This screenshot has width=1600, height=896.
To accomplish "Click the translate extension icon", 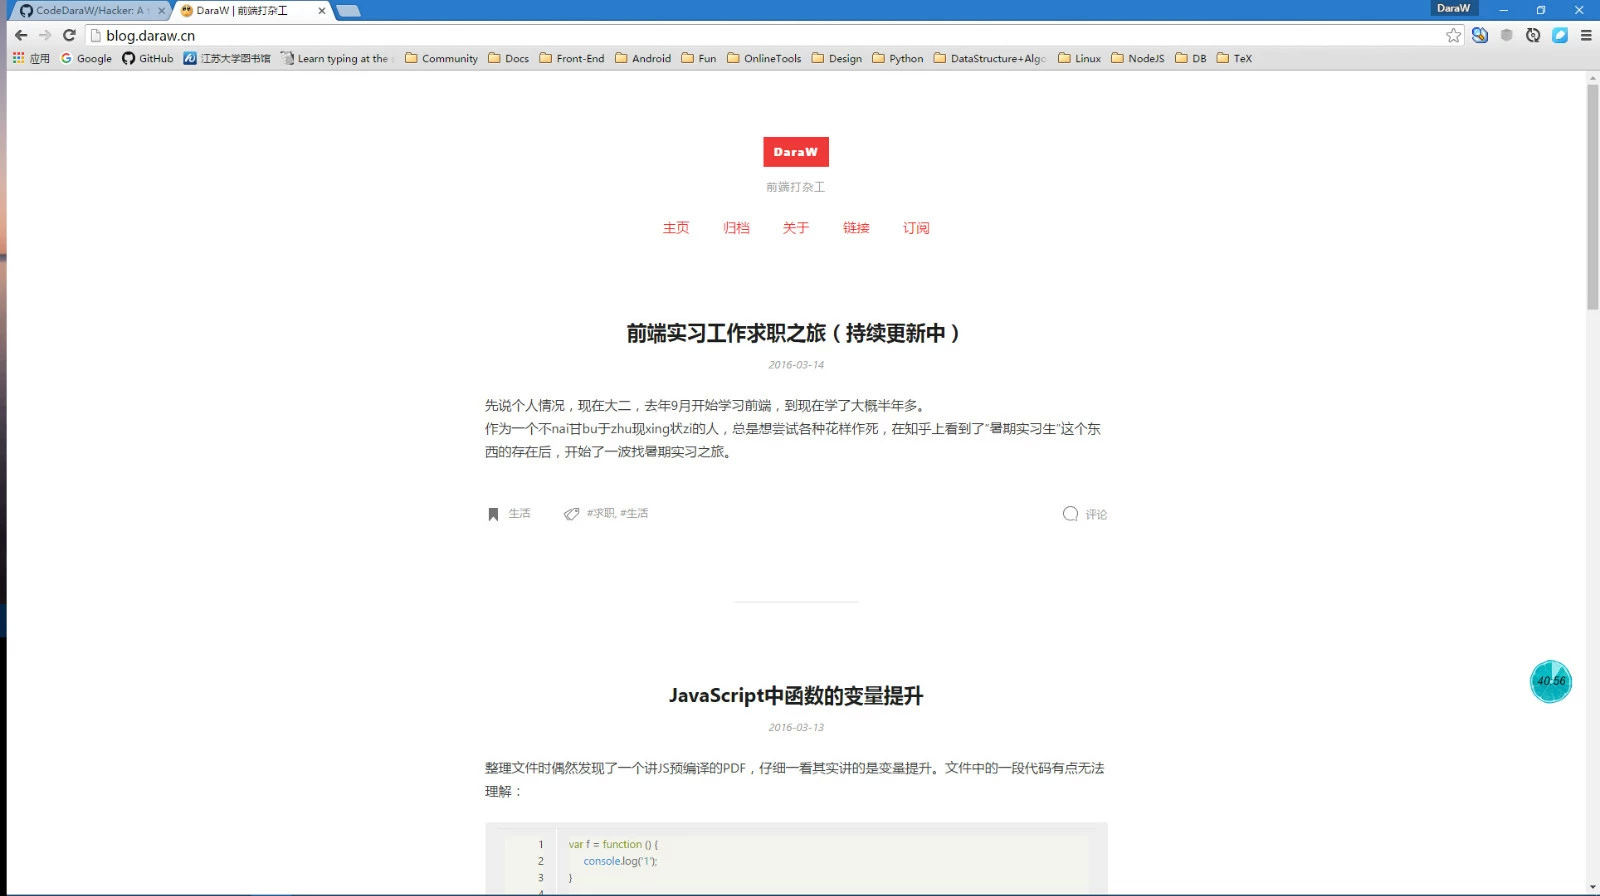I will [1480, 35].
